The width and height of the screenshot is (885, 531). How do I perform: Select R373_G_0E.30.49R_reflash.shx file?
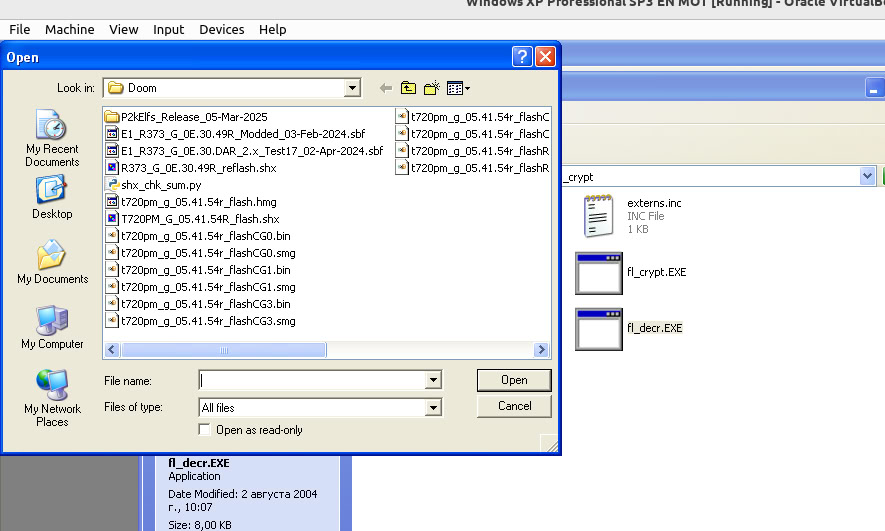pyautogui.click(x=191, y=168)
